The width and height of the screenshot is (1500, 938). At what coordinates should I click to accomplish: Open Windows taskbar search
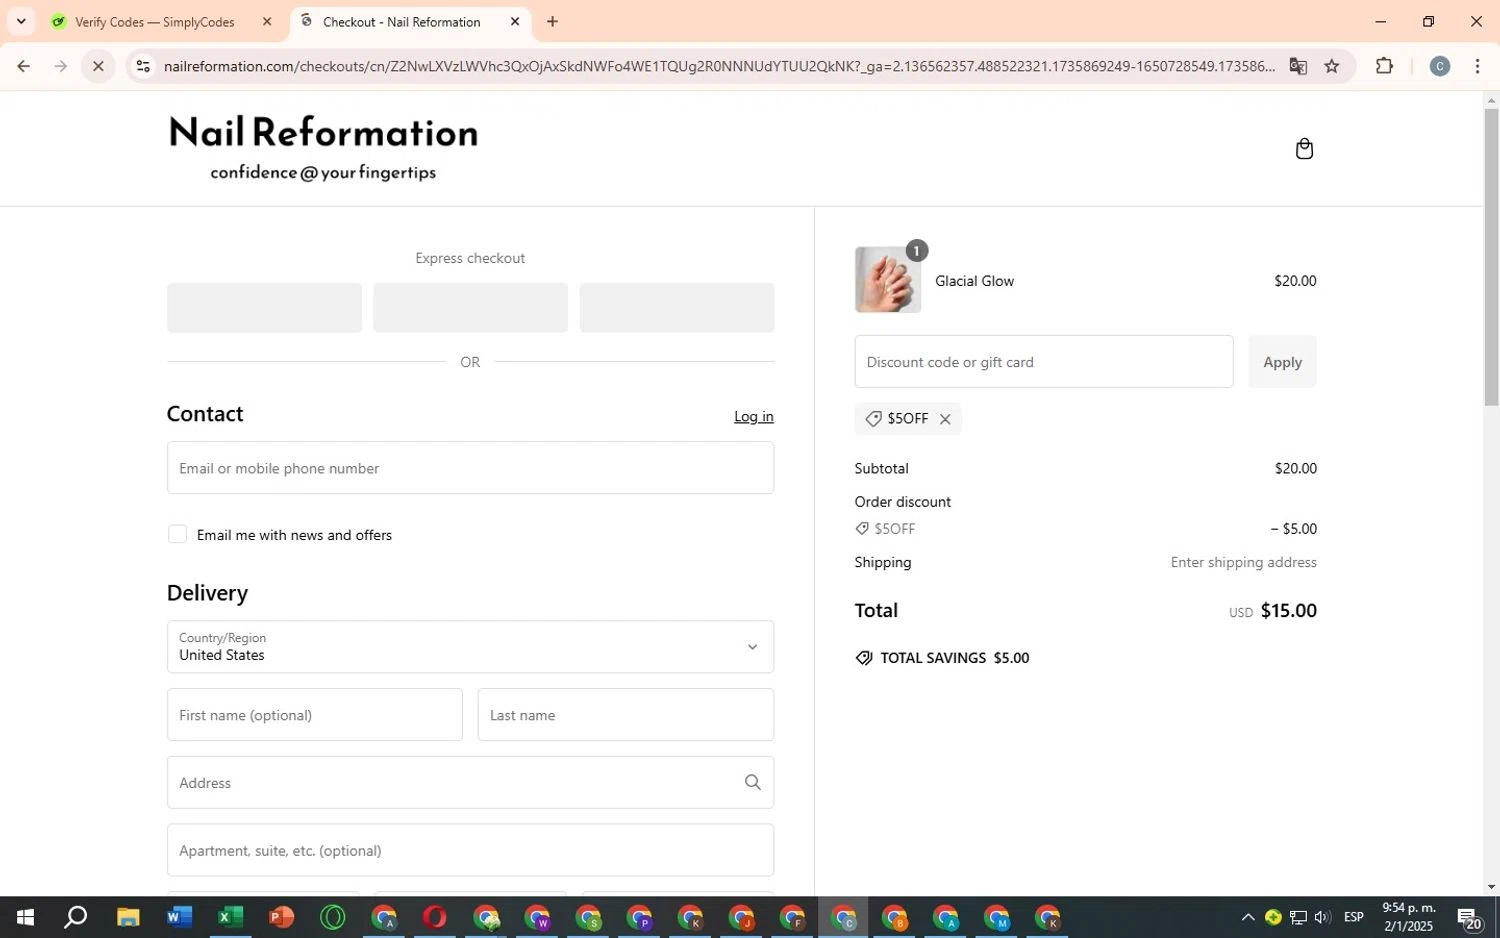pyautogui.click(x=75, y=917)
